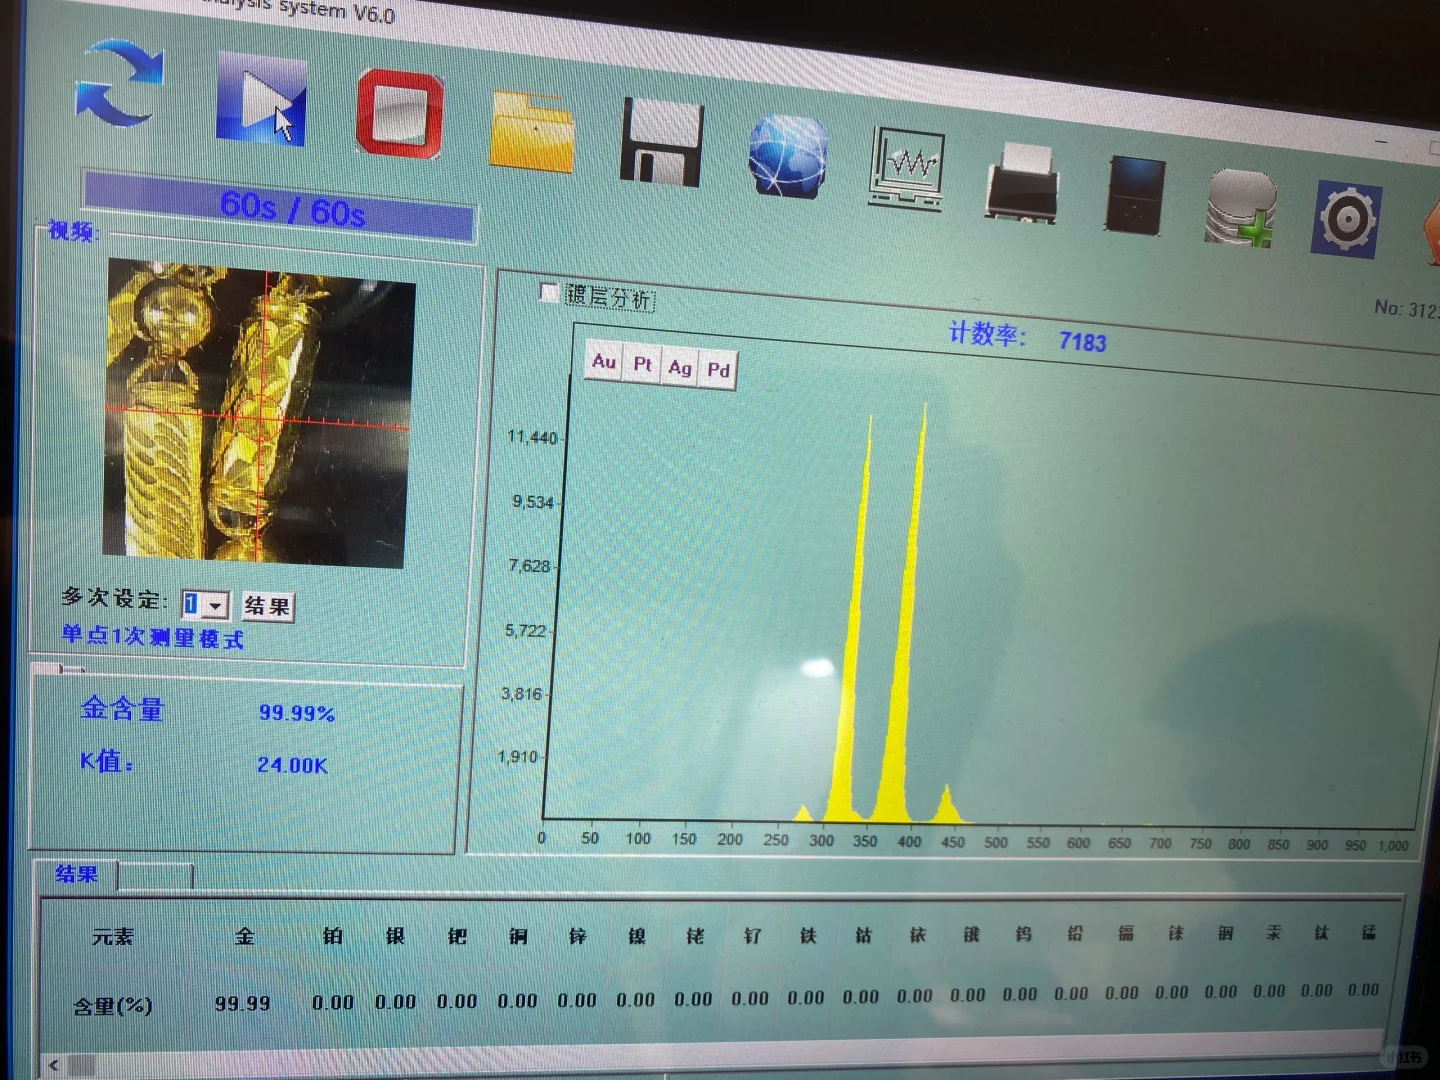
Task: Click the 铜 column header
Action: pyautogui.click(x=518, y=937)
